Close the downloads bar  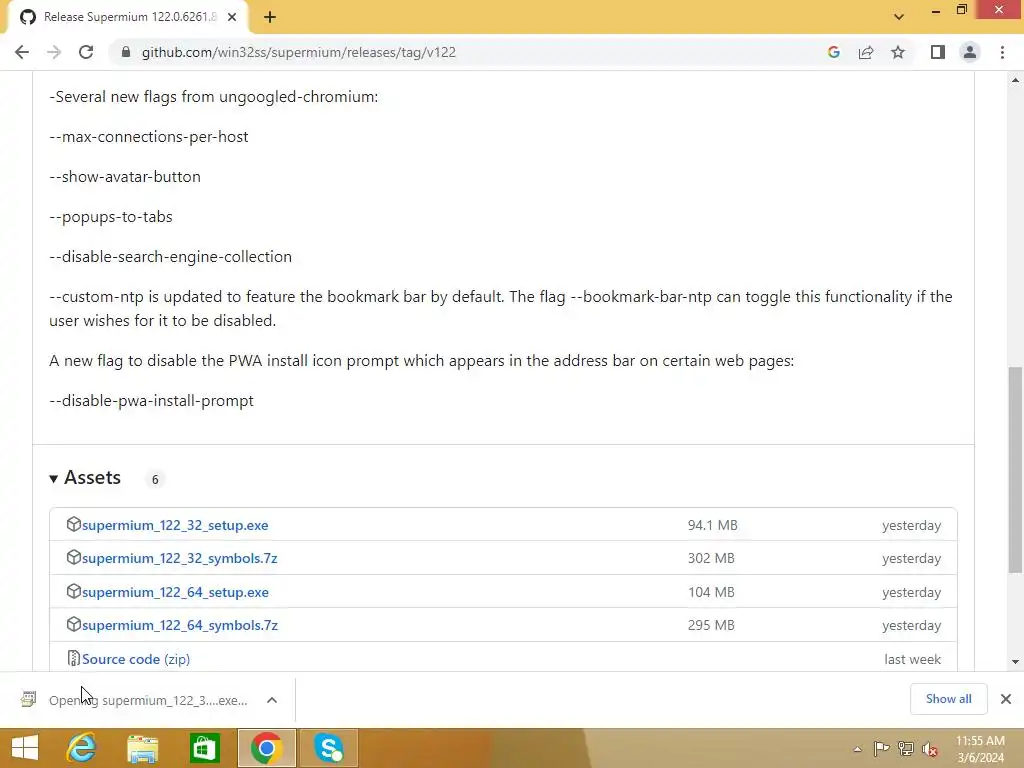[x=1006, y=699]
